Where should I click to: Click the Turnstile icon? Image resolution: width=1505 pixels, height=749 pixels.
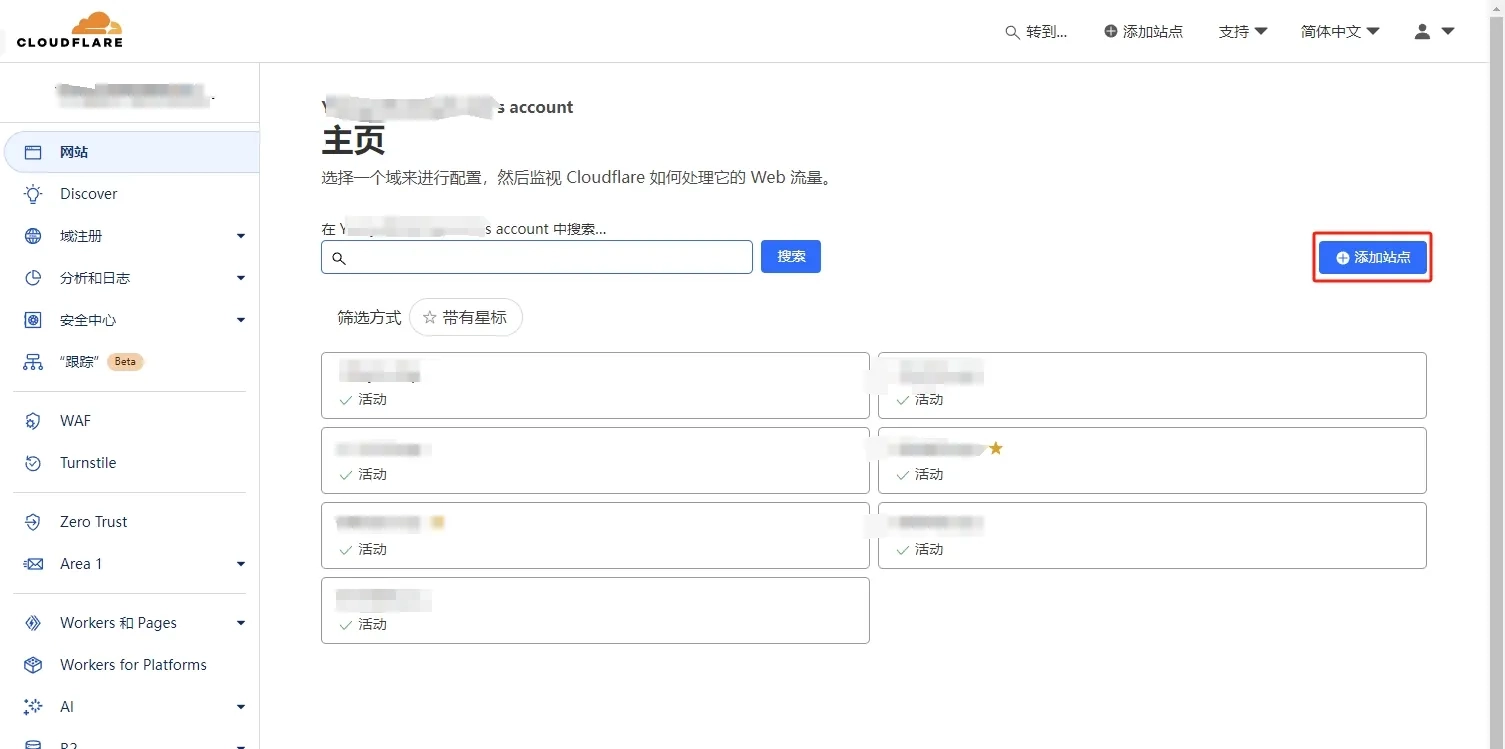coord(33,463)
